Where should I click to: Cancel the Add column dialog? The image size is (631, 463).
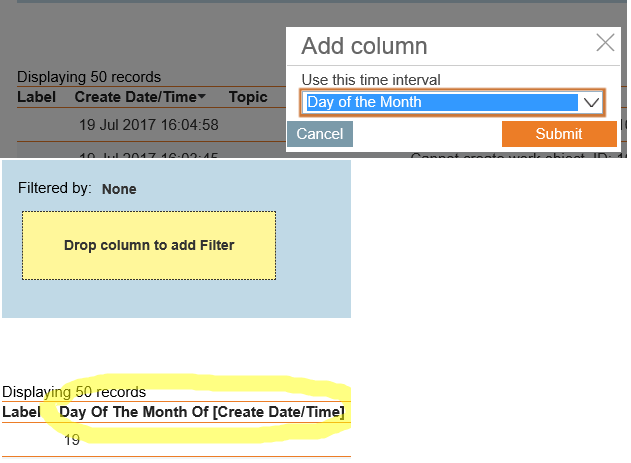pyautogui.click(x=320, y=134)
